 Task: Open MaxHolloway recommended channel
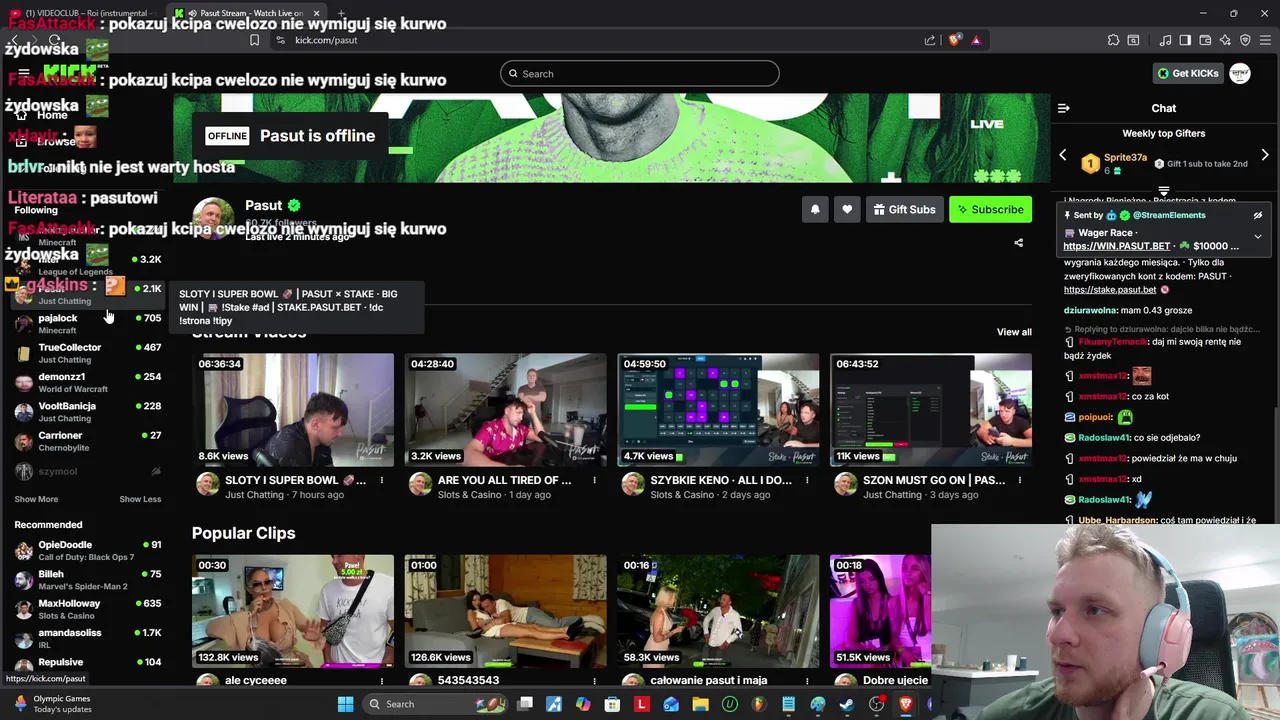[x=88, y=609]
